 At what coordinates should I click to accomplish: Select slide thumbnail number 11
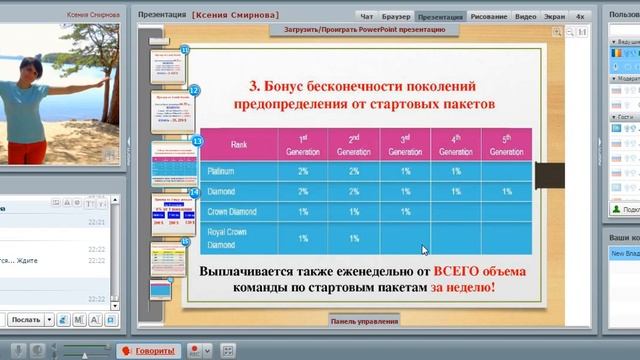tap(168, 67)
